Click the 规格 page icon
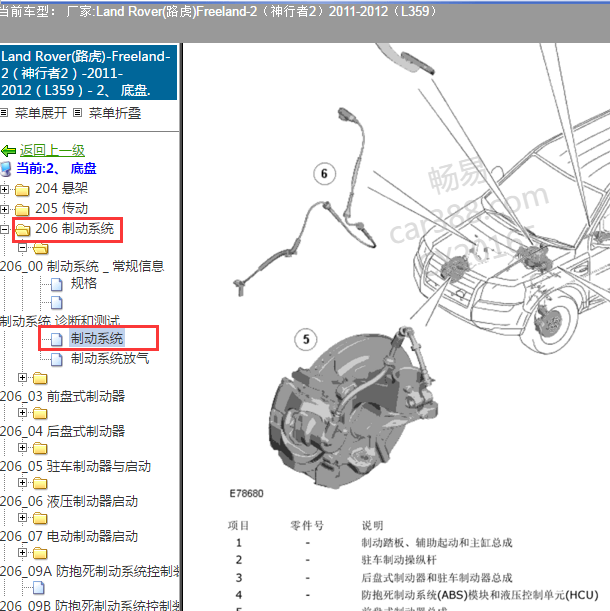This screenshot has width=610, height=611. tap(57, 284)
